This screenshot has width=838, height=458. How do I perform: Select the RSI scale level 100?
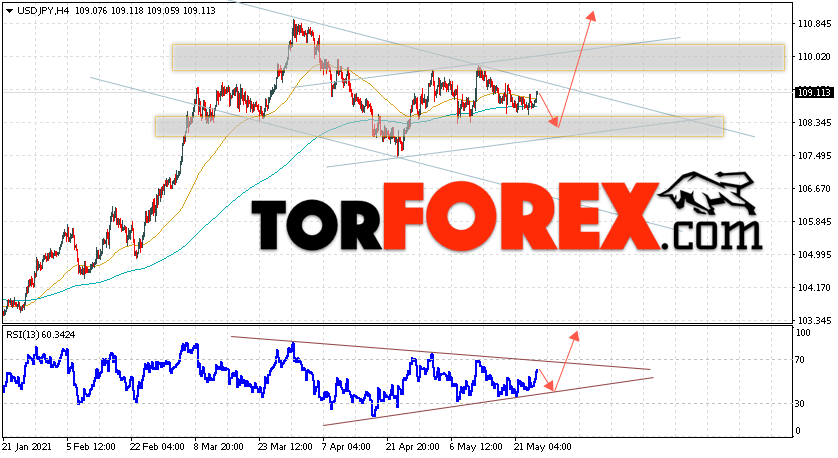(x=803, y=333)
